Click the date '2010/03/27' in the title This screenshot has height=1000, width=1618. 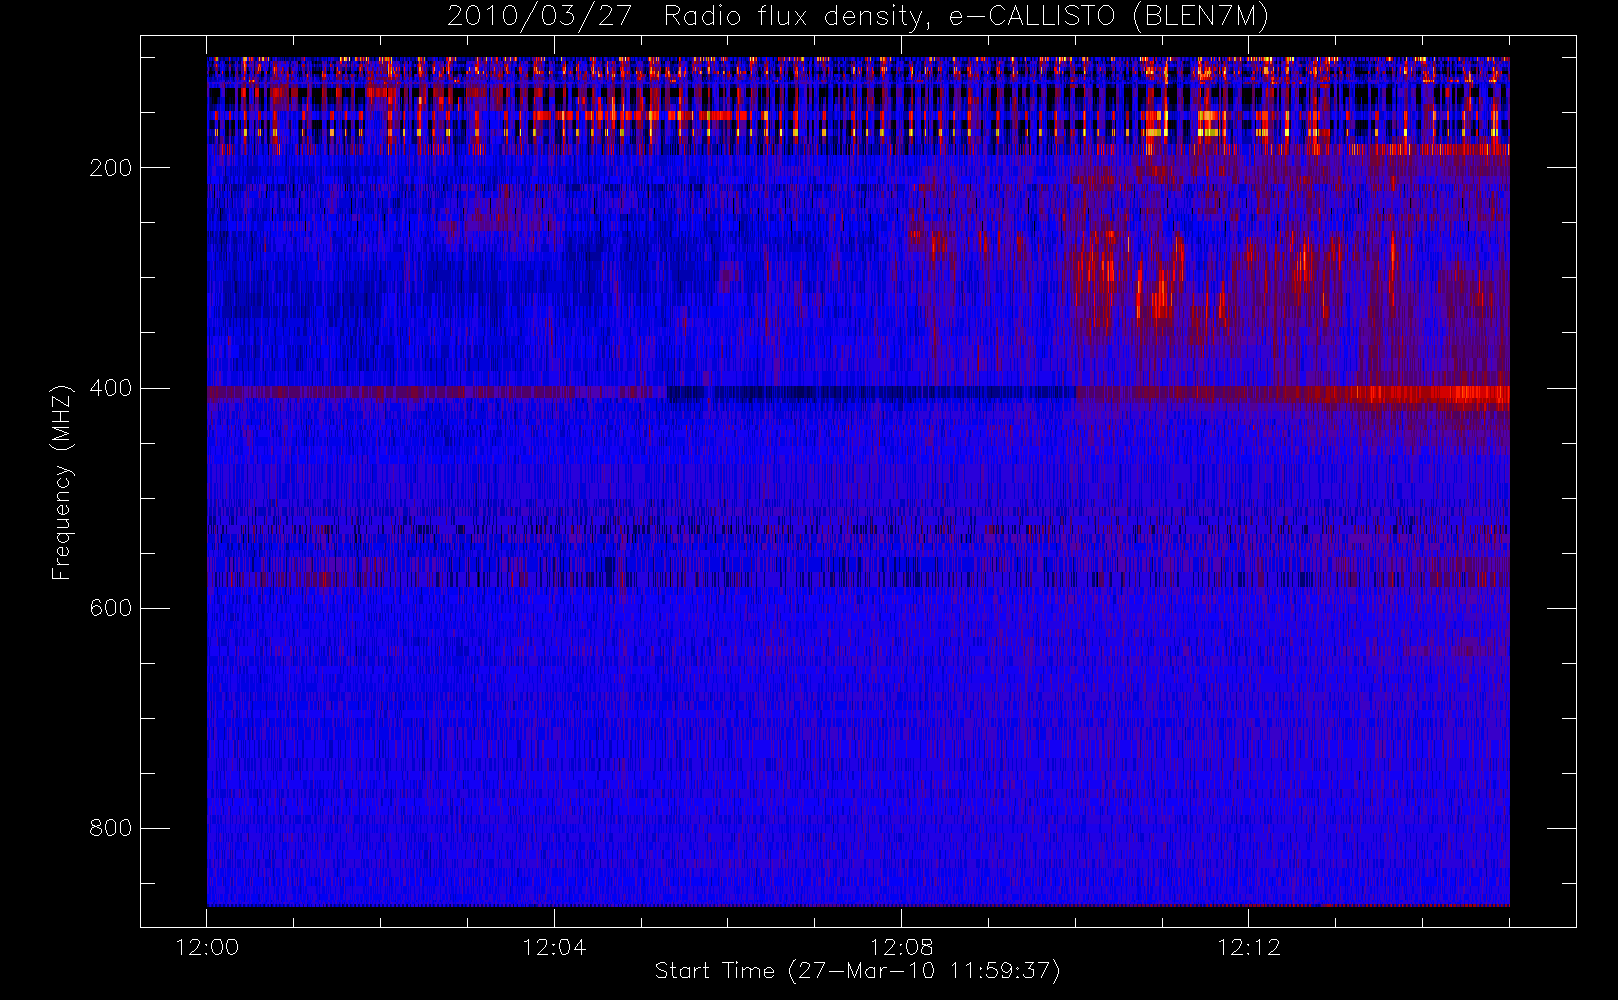tap(540, 17)
